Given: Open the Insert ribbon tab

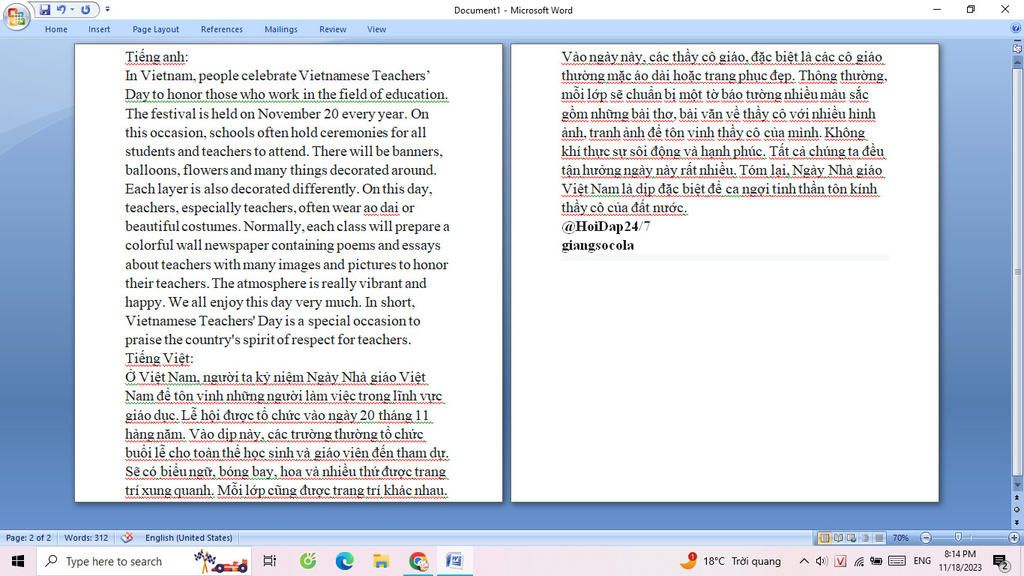Looking at the screenshot, I should (99, 29).
